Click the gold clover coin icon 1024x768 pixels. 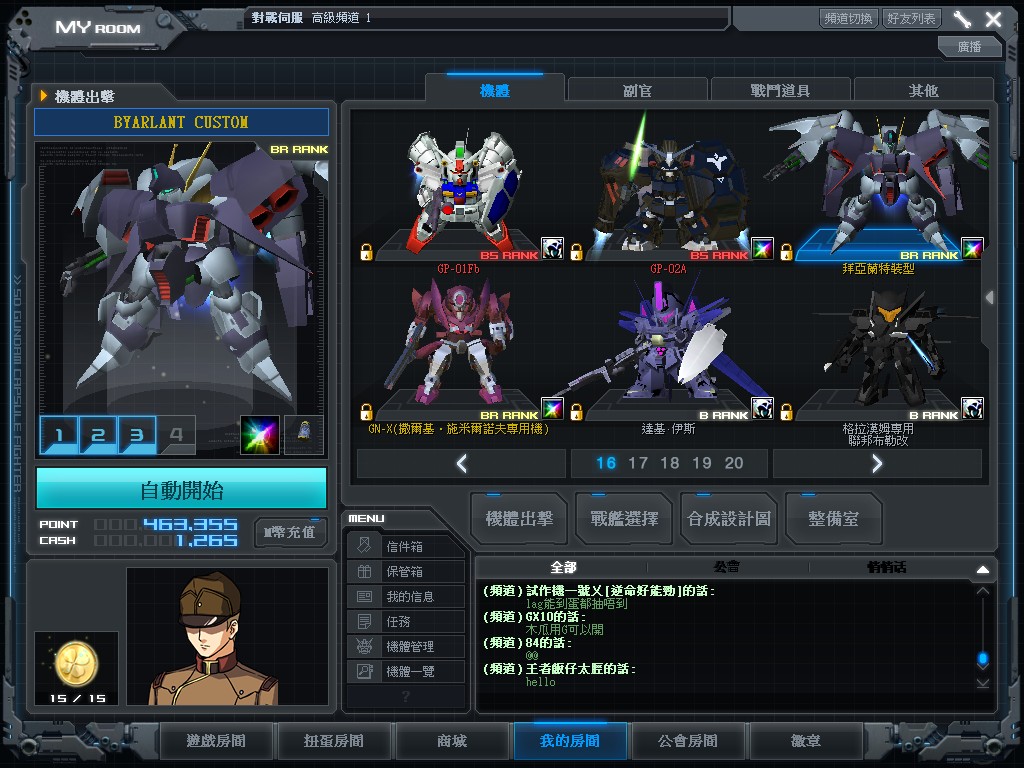point(76,664)
